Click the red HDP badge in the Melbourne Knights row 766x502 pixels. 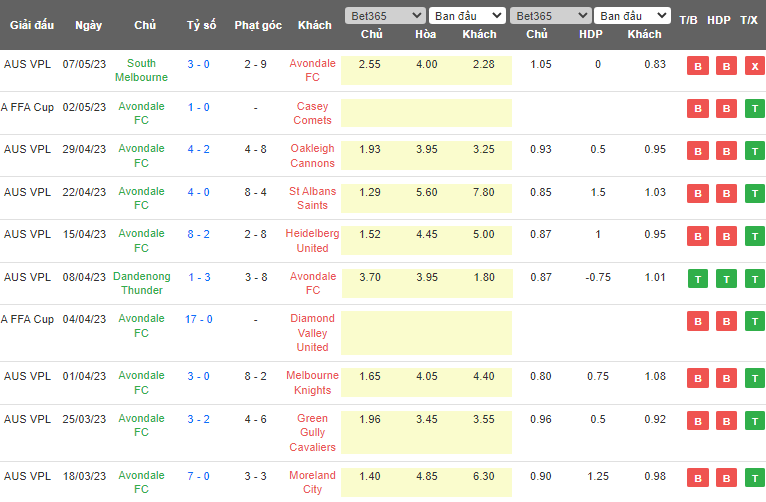point(726,378)
